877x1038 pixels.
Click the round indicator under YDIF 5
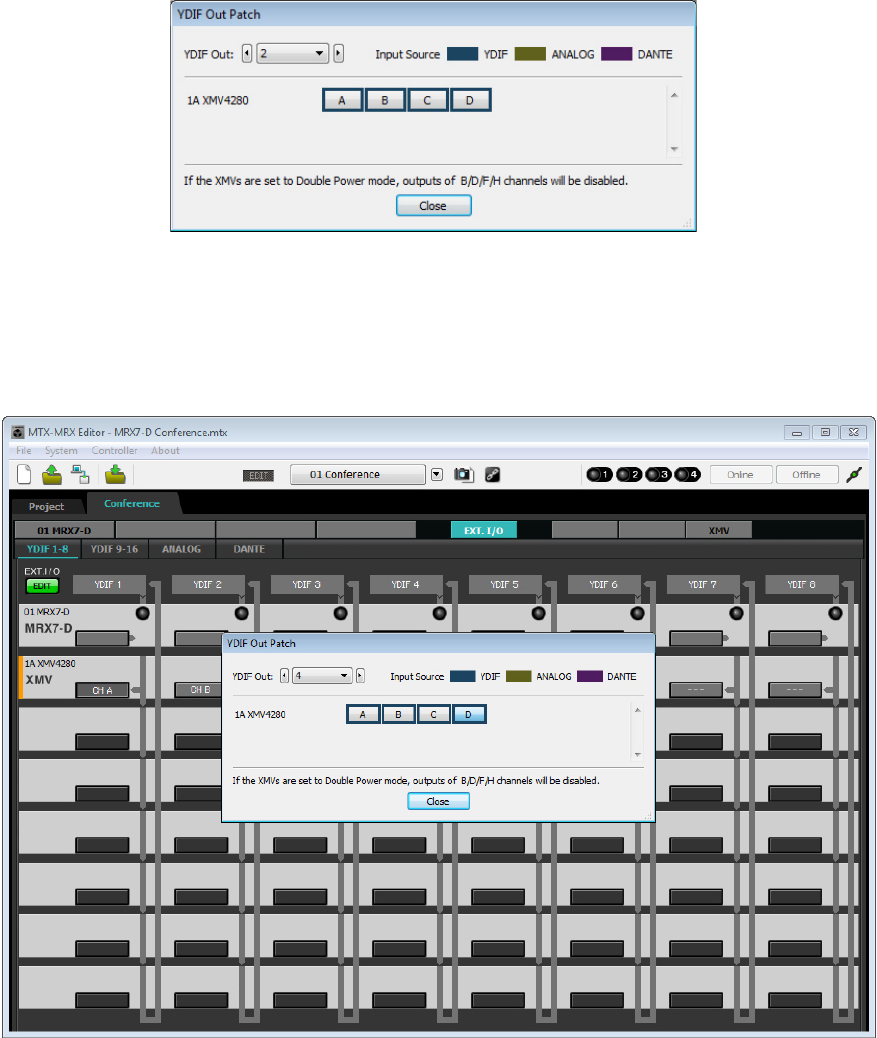pos(539,613)
